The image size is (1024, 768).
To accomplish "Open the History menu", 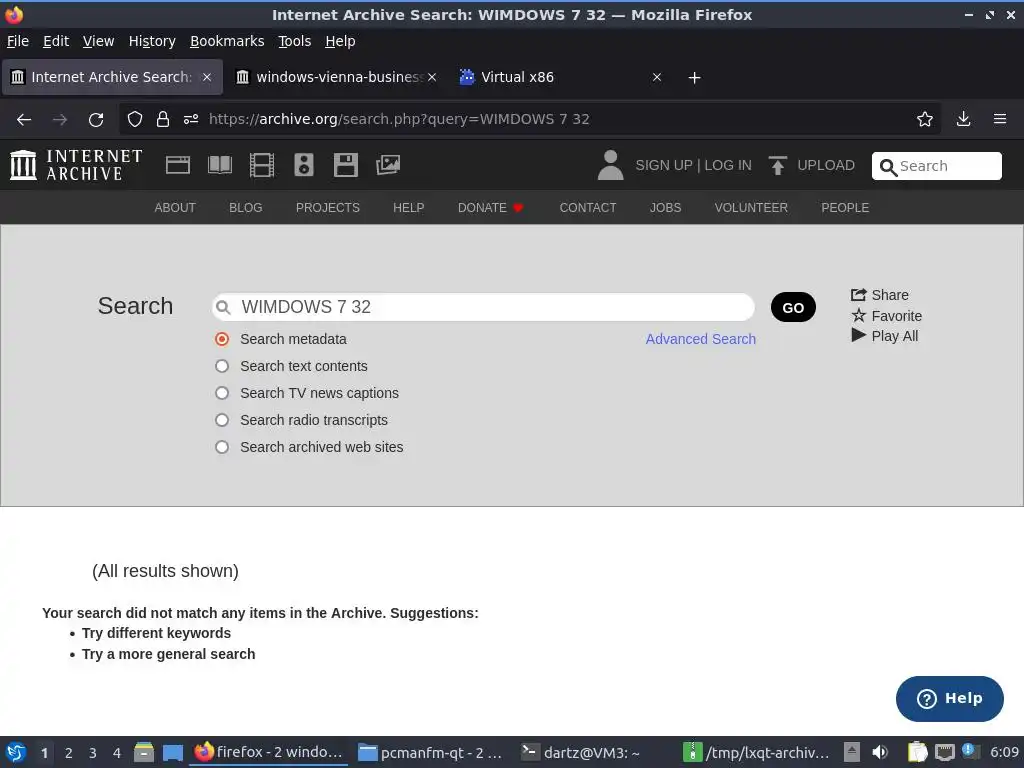I will (x=152, y=41).
